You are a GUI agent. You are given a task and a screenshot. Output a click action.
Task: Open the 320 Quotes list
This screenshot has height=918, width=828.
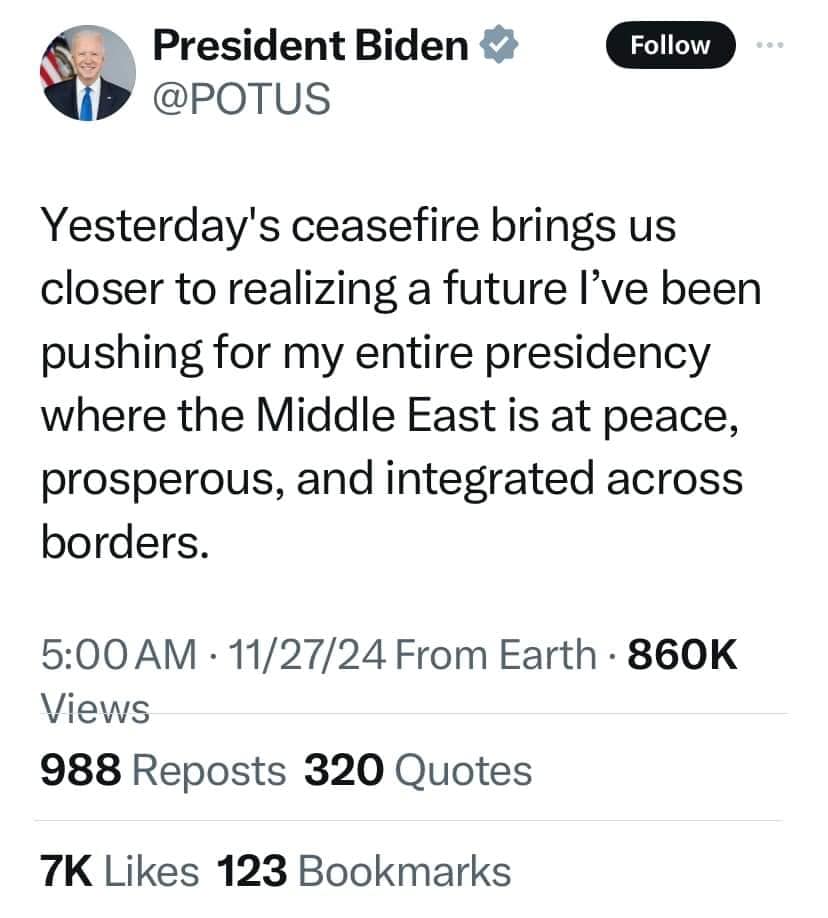point(417,770)
